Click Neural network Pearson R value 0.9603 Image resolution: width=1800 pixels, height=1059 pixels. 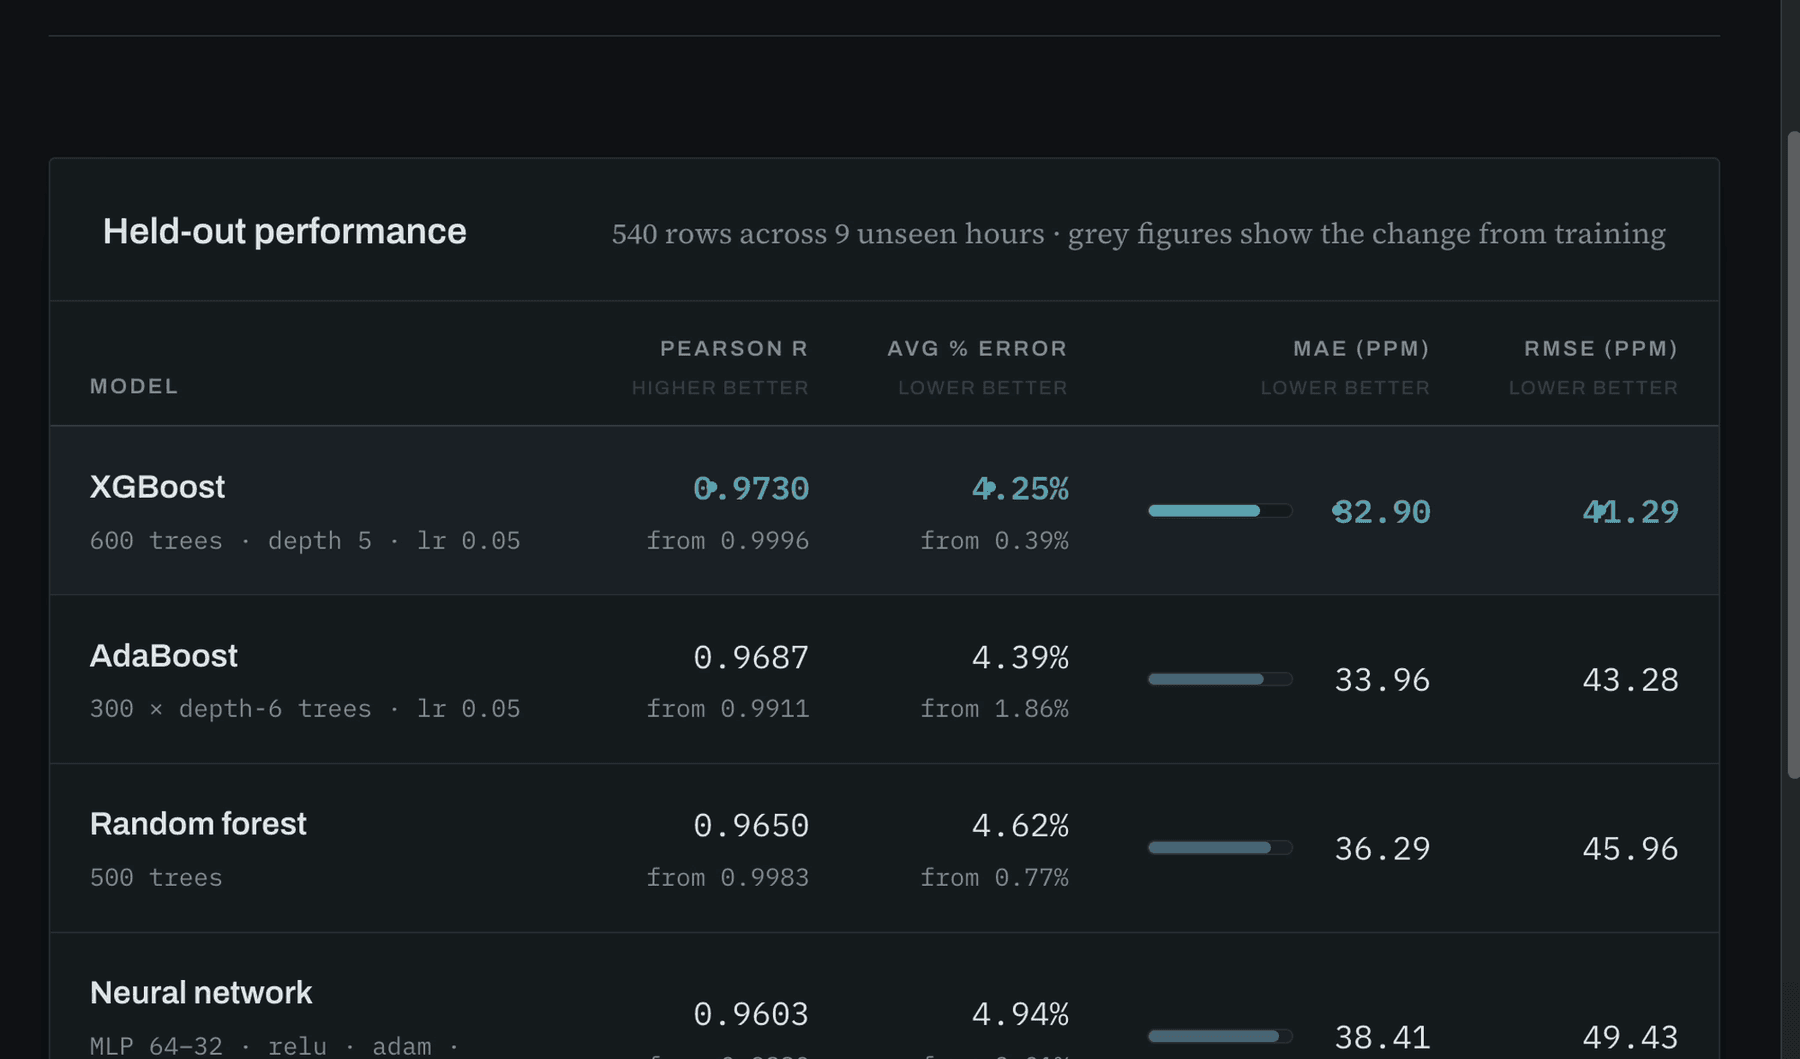(751, 1014)
